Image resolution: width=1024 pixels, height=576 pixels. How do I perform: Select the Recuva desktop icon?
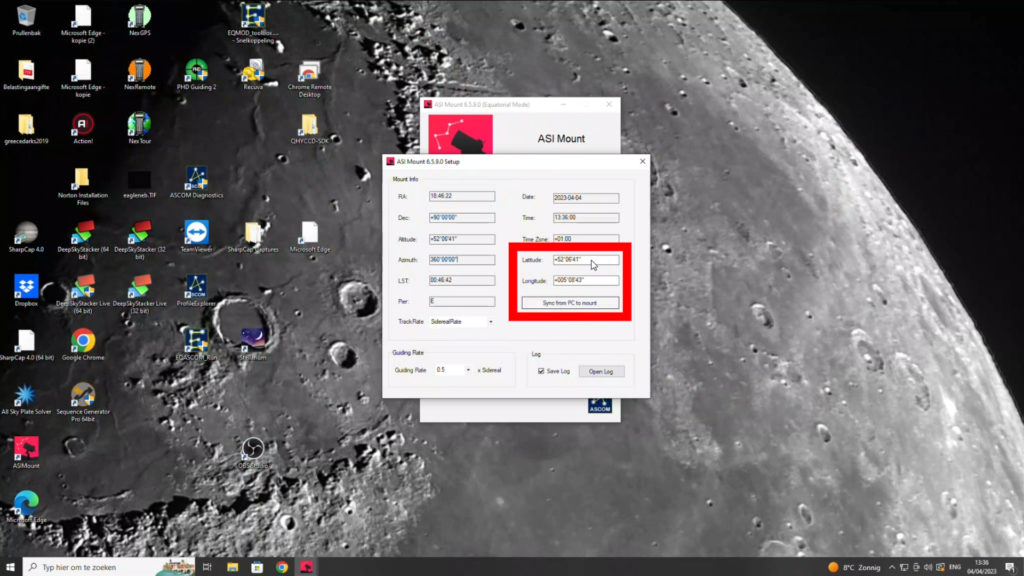tap(253, 75)
